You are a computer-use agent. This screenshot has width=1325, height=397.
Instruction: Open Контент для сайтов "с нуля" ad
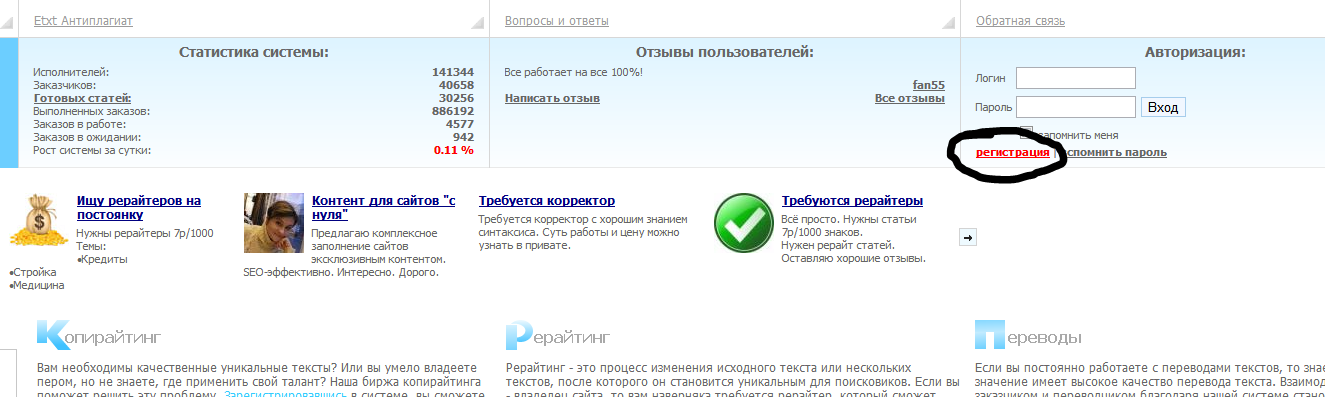pyautogui.click(x=384, y=207)
